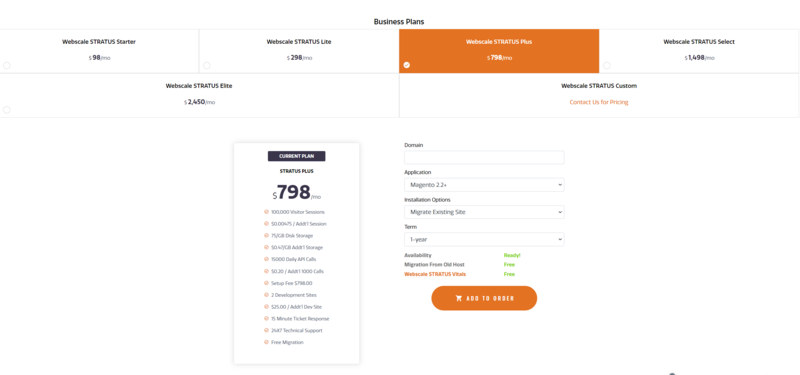Click the large $798/mo price in plan card

[296, 192]
